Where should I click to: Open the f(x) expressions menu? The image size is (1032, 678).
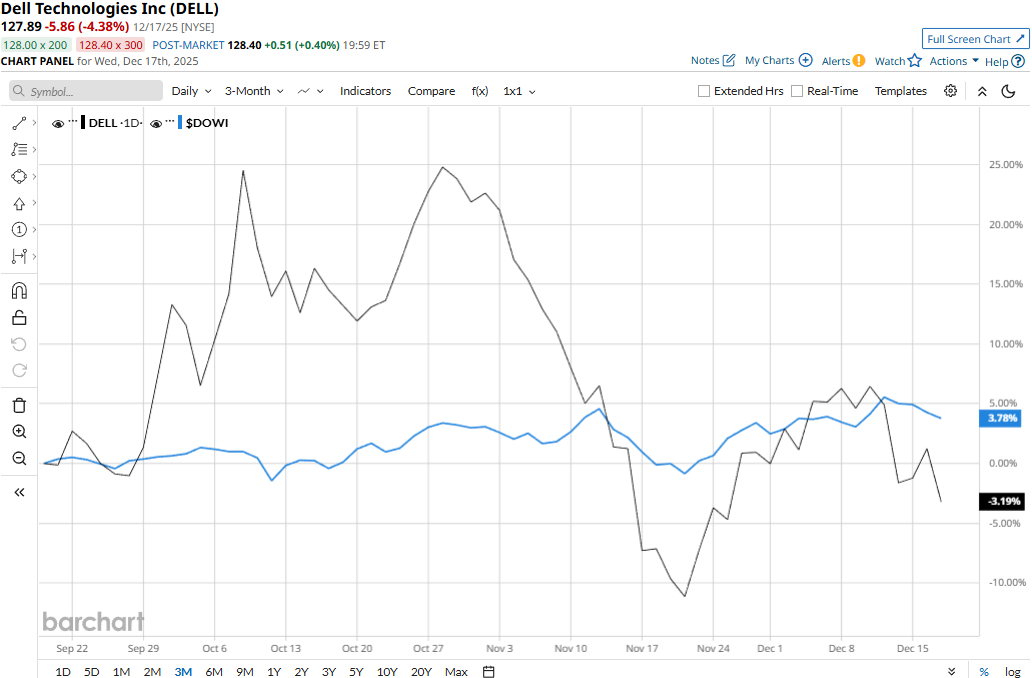[x=480, y=91]
